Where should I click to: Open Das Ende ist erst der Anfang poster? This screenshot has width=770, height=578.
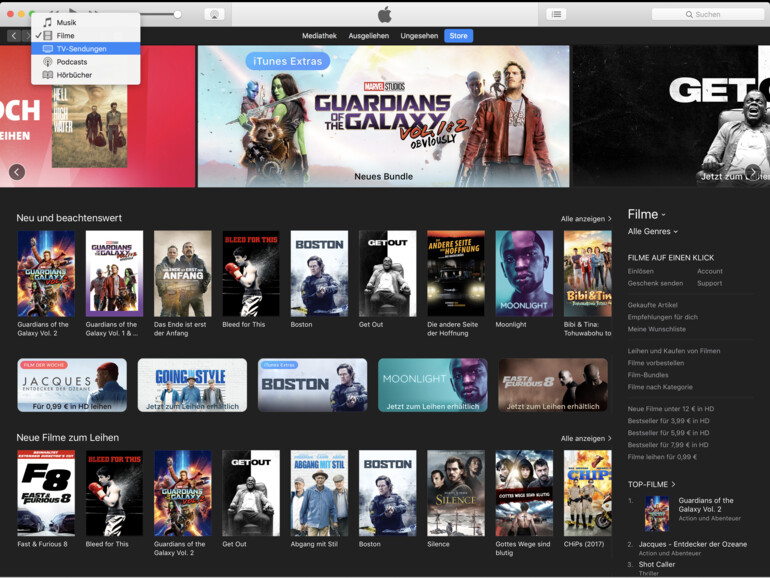(183, 274)
